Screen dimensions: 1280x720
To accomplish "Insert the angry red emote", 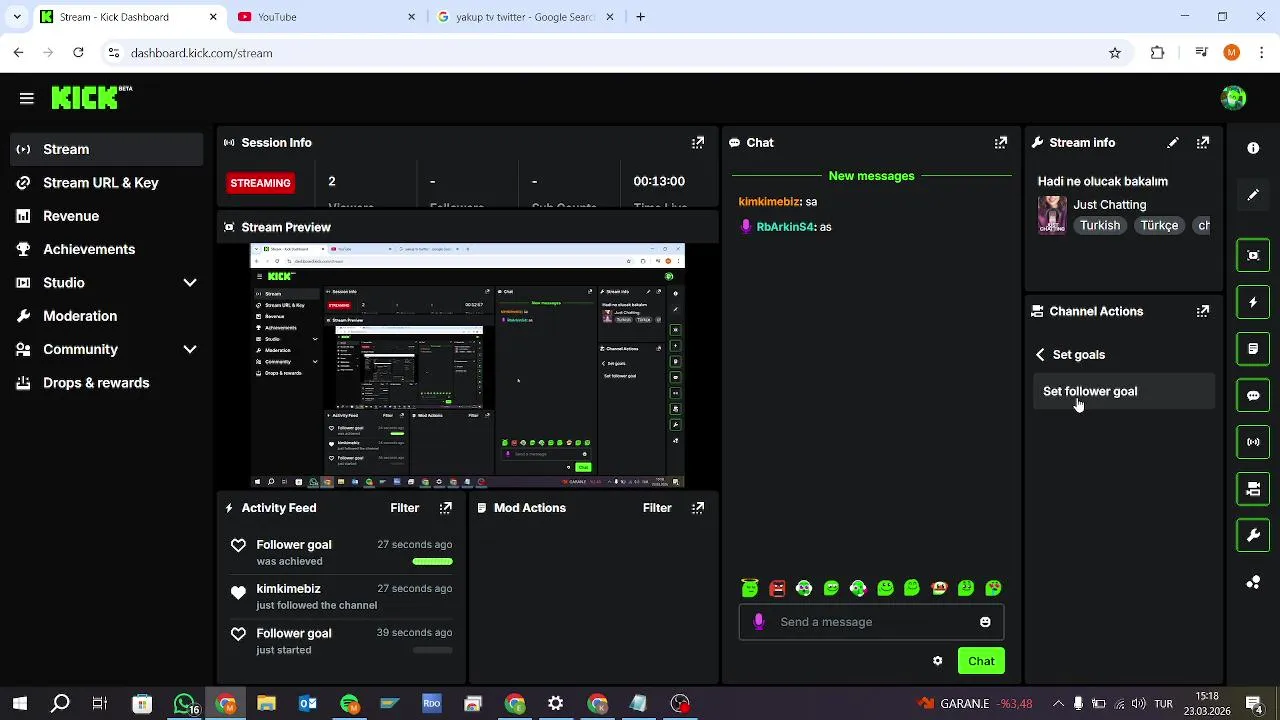I will point(777,588).
